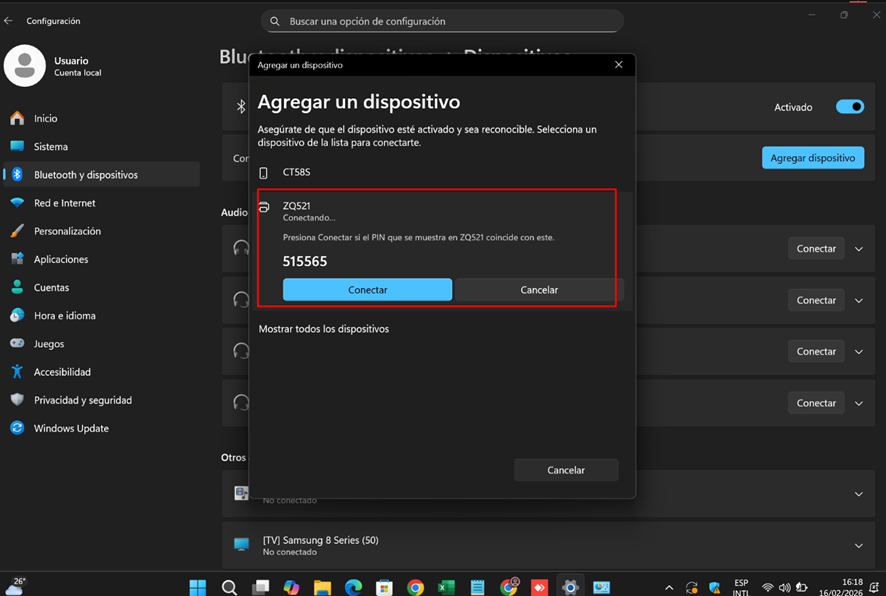Click Conectar to confirm the ZQ521 PIN
The height and width of the screenshot is (596, 886).
[x=367, y=290]
